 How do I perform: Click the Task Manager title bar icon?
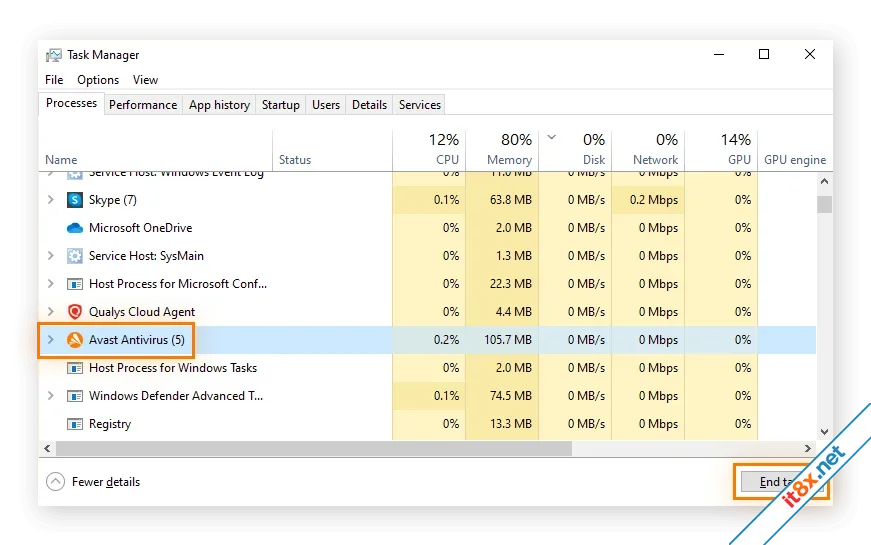click(54, 55)
